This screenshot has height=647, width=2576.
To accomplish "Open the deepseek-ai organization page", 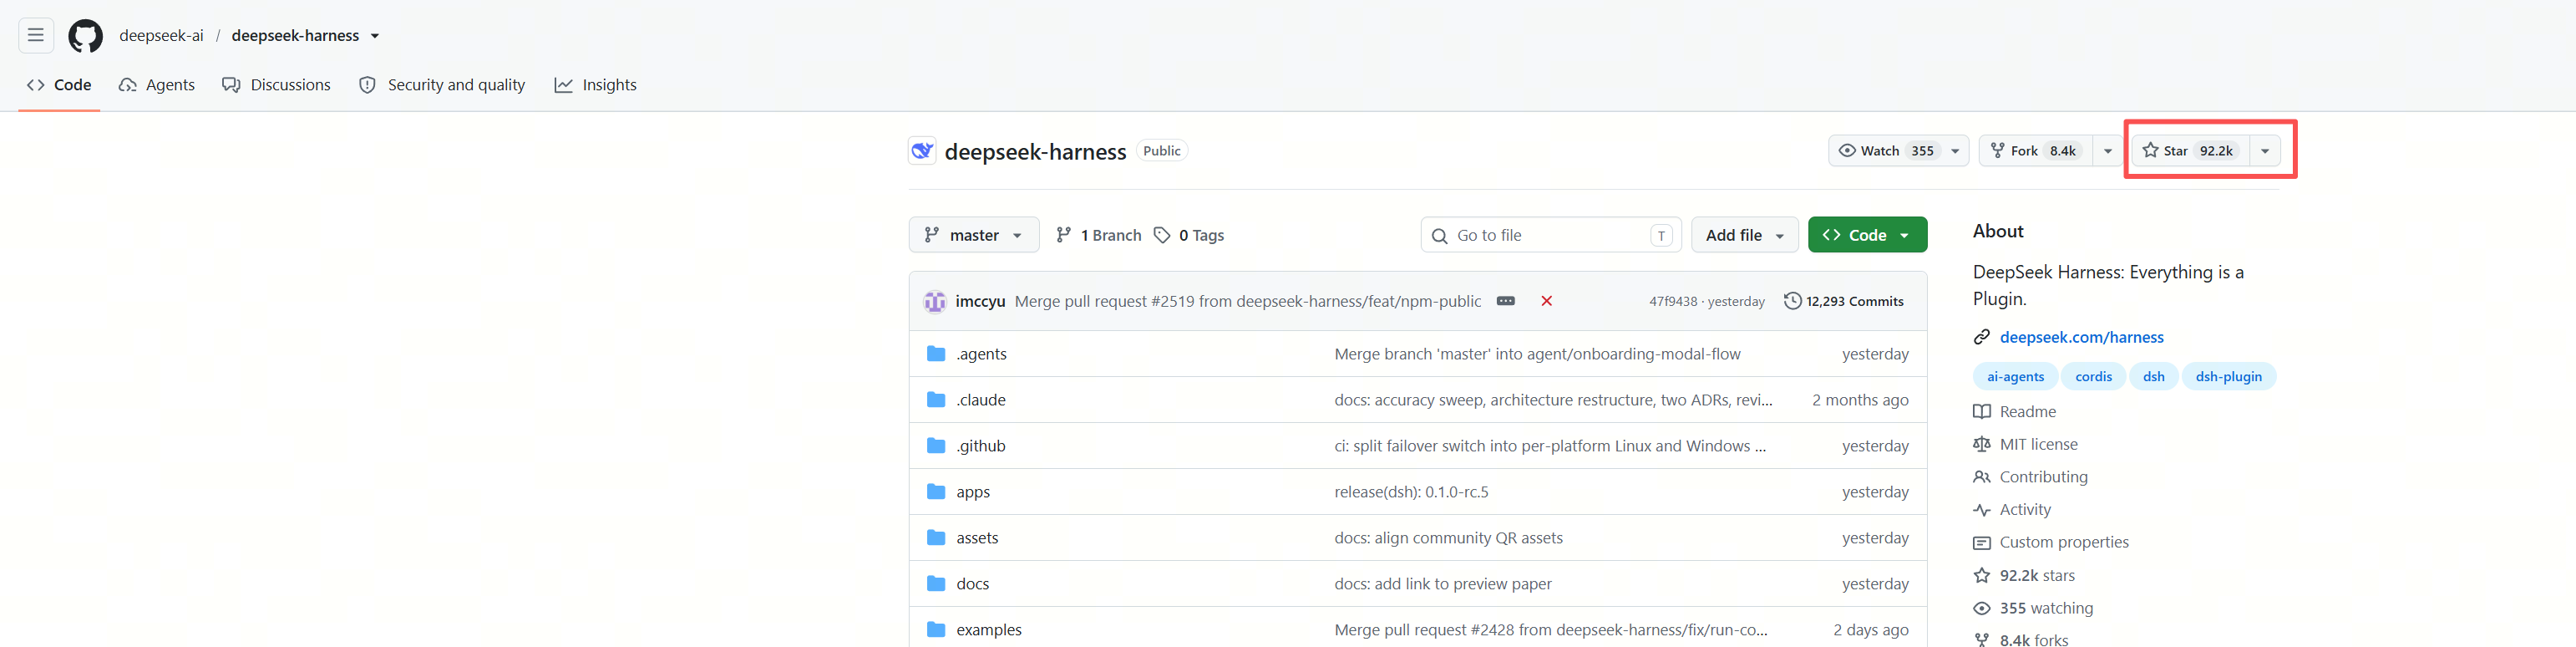I will [161, 36].
